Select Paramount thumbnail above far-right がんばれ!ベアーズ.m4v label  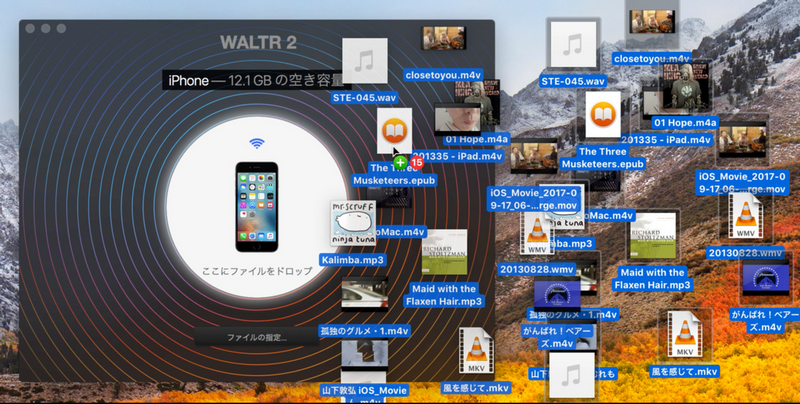[765, 279]
